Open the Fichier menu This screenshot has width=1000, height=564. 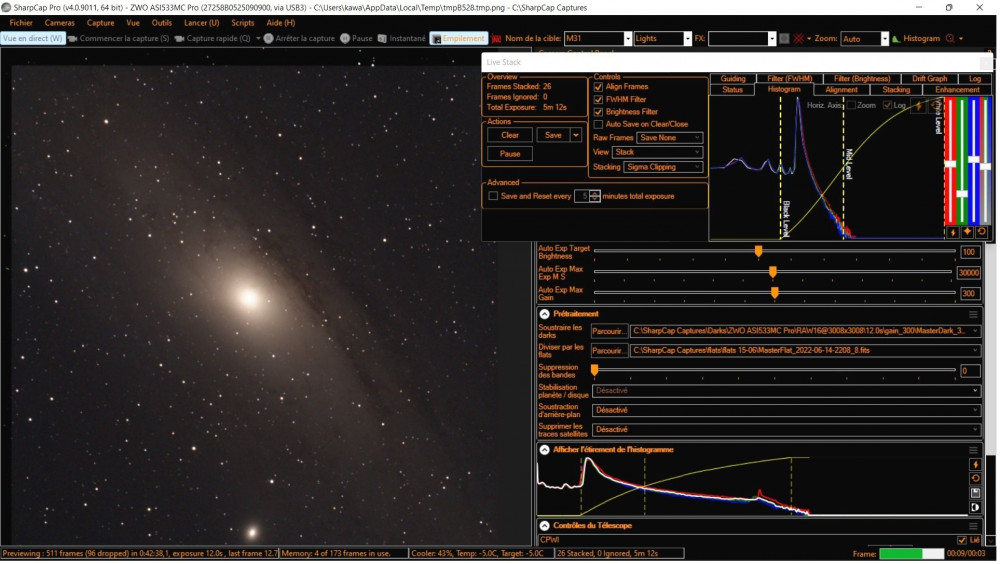coord(21,23)
